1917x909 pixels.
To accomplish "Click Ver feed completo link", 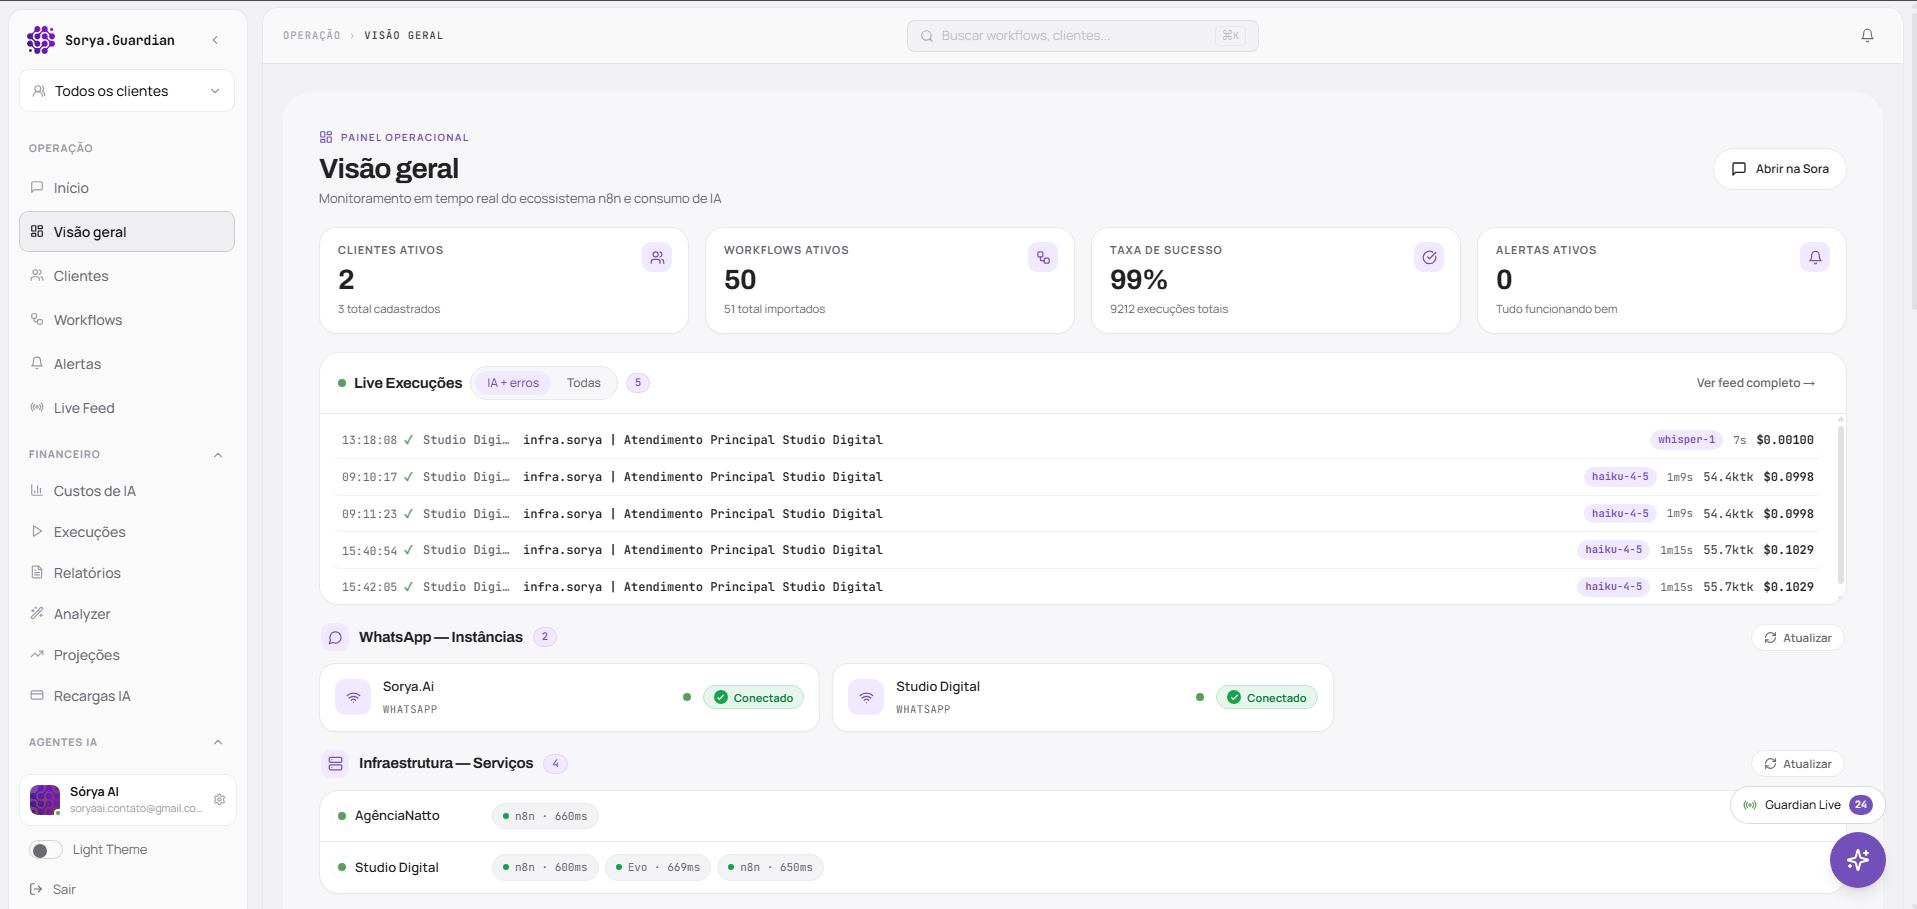I will [1755, 383].
